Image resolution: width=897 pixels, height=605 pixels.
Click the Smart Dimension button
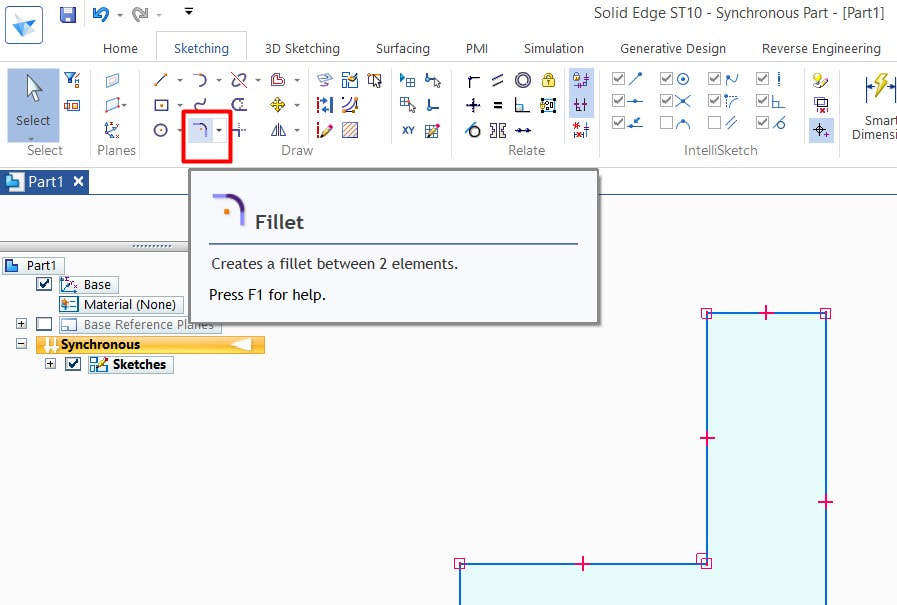coord(878,105)
